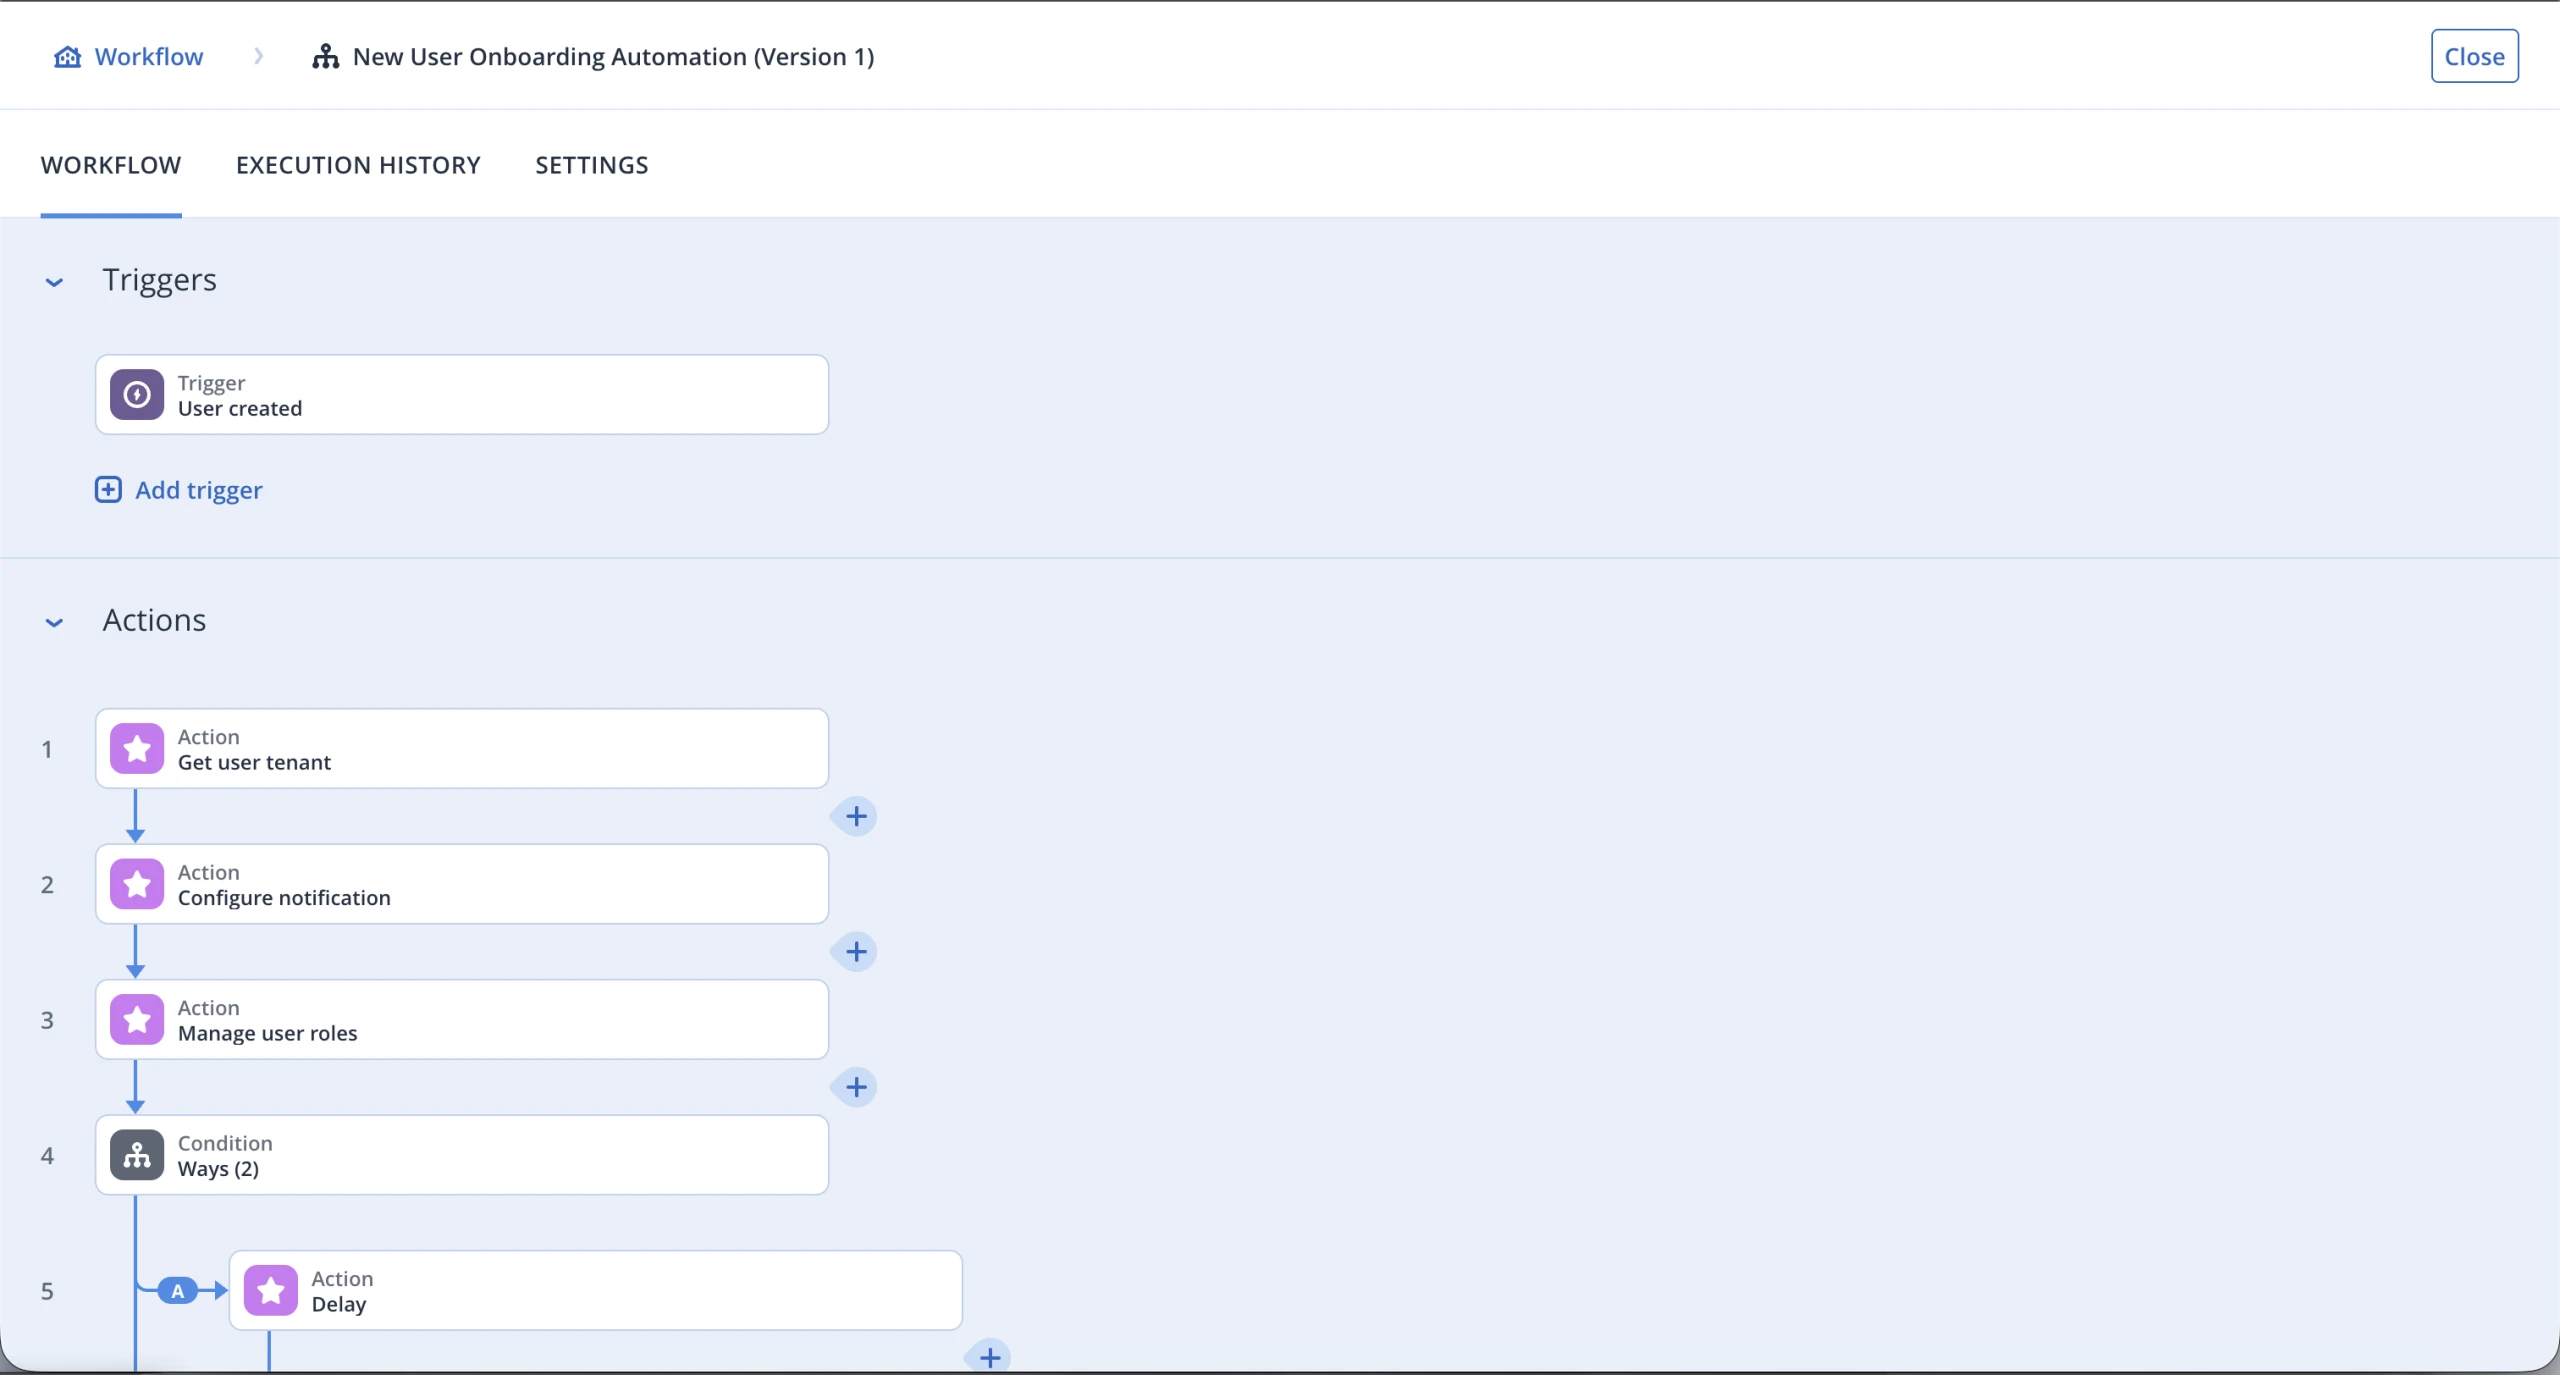Viewport: 2560px width, 1375px height.
Task: Click step number 5 label
Action: pos(47,1291)
